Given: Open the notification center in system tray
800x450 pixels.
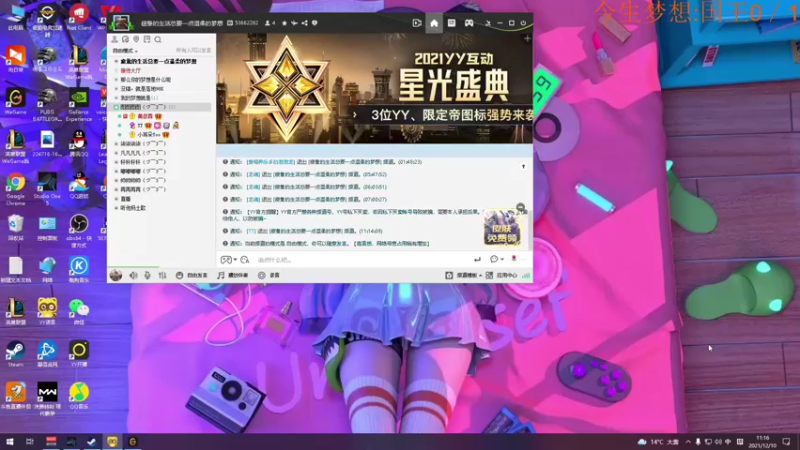Looking at the screenshot, I should coord(786,442).
